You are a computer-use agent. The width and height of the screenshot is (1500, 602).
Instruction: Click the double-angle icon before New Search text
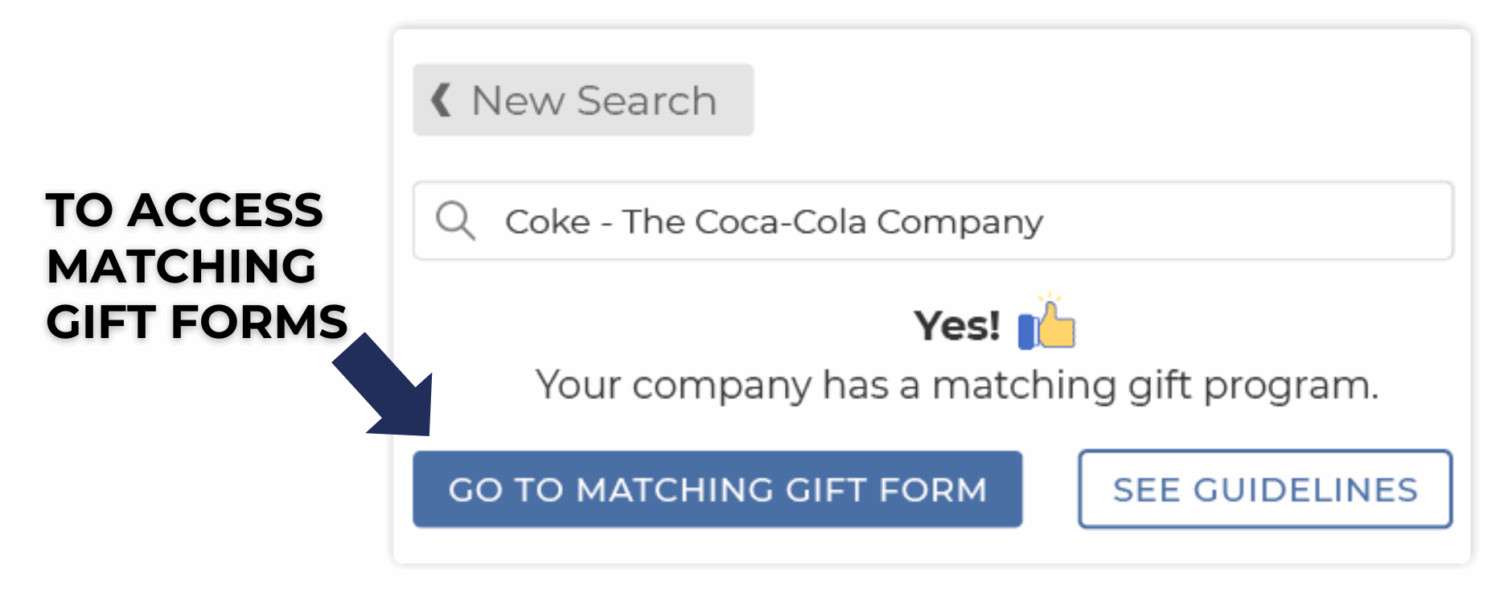coord(441,100)
